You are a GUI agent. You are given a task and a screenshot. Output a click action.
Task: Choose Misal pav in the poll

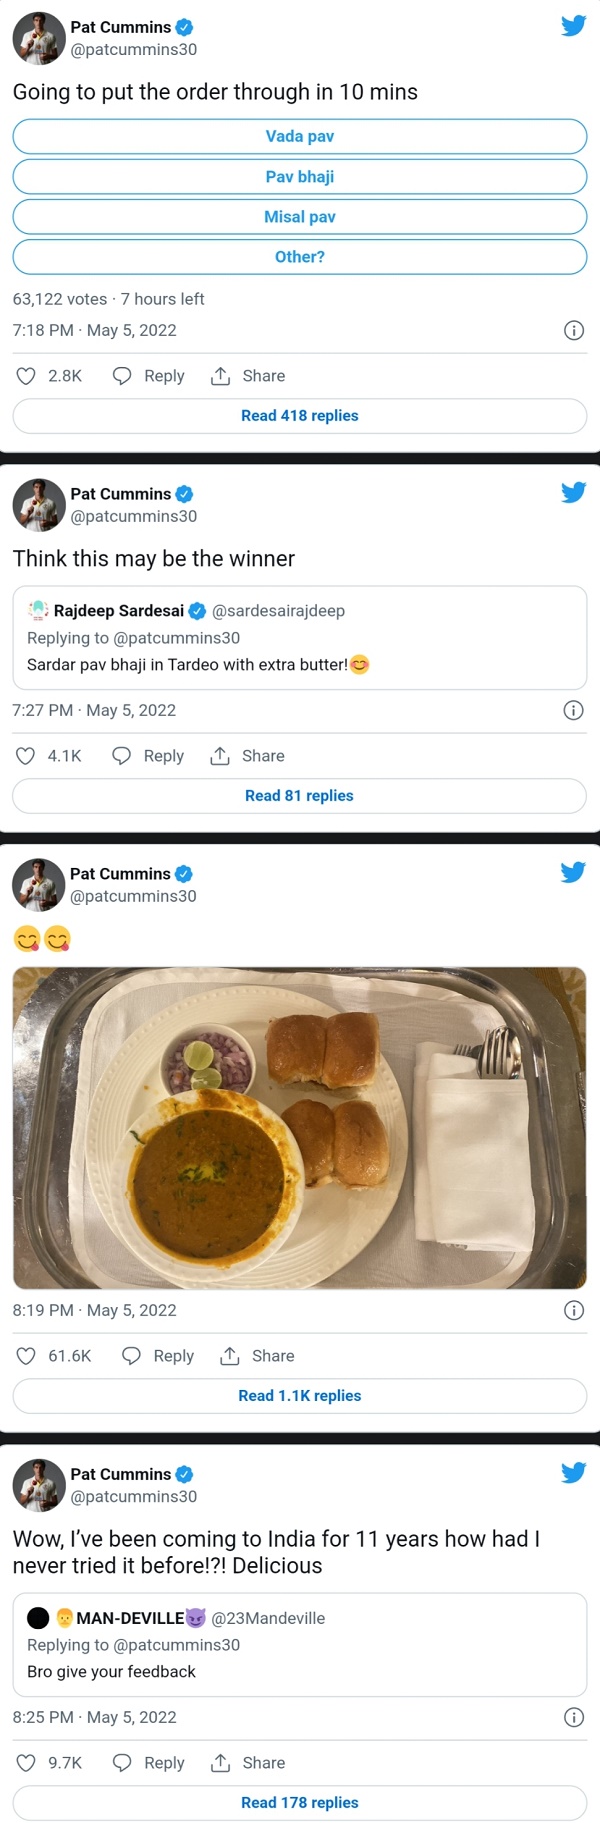coord(299,216)
